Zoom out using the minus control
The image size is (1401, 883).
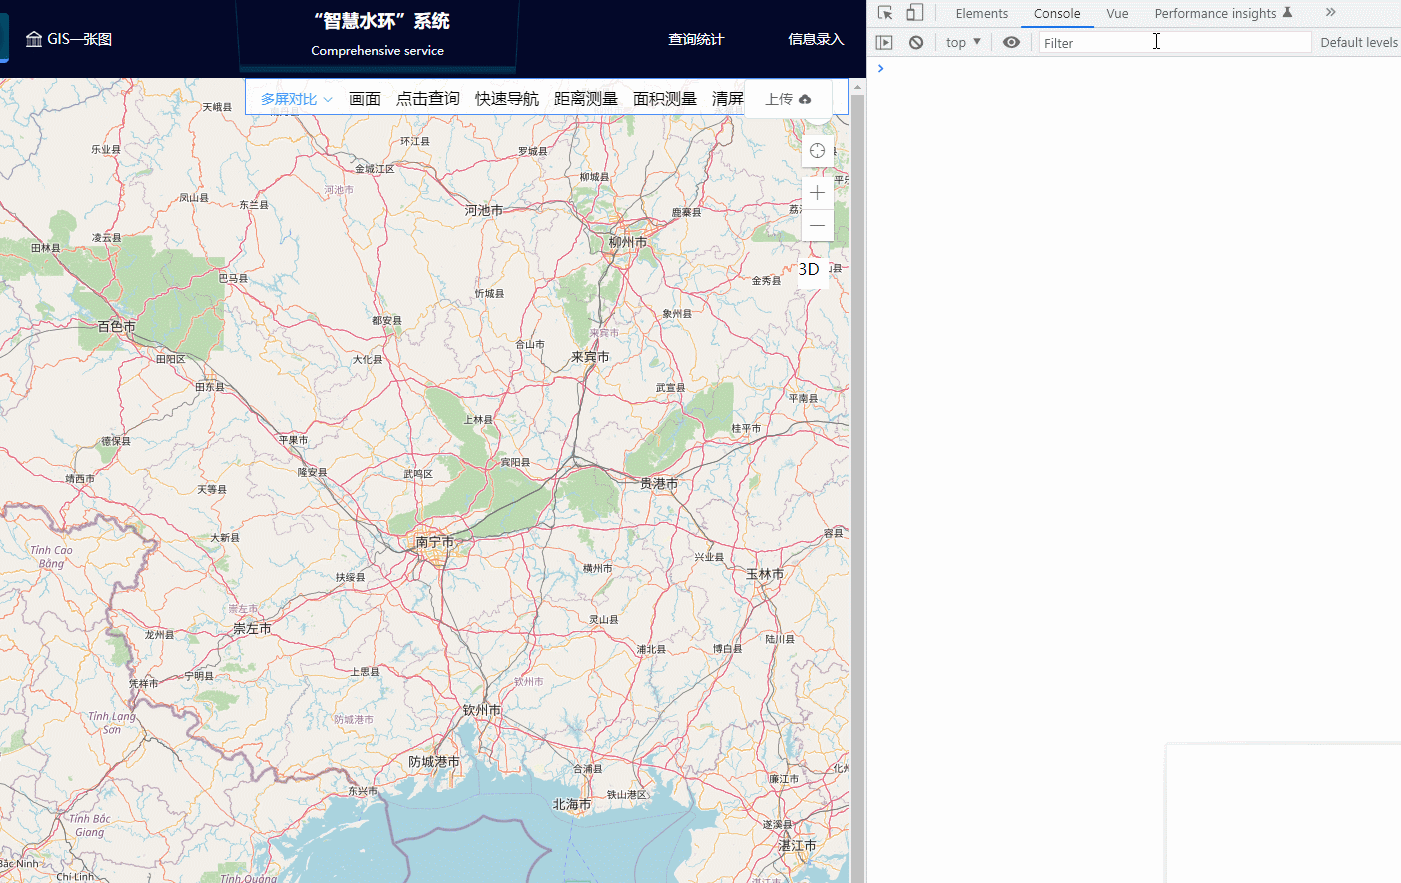(817, 225)
